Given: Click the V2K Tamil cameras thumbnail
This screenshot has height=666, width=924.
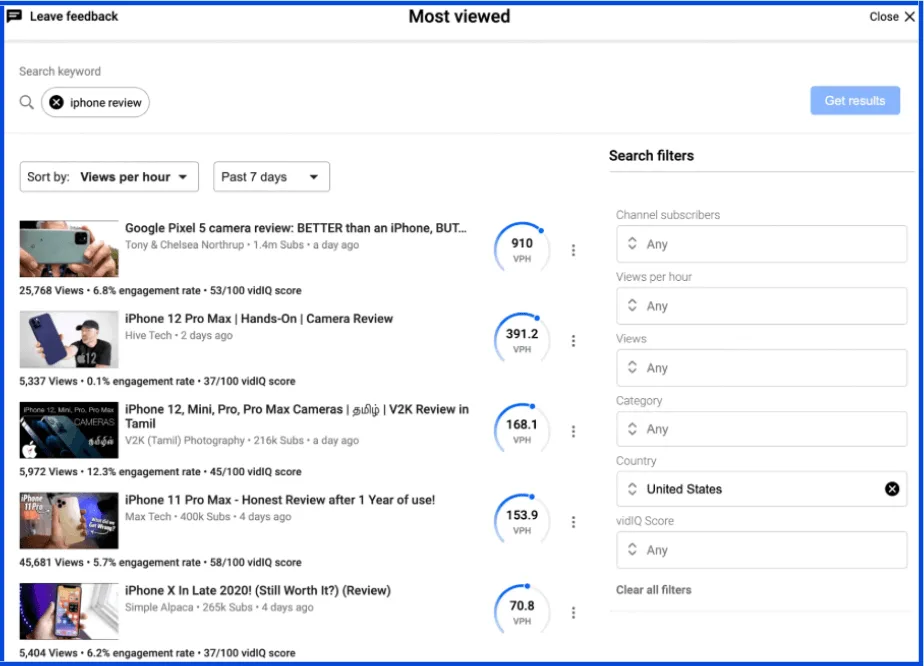Looking at the screenshot, I should coord(69,430).
